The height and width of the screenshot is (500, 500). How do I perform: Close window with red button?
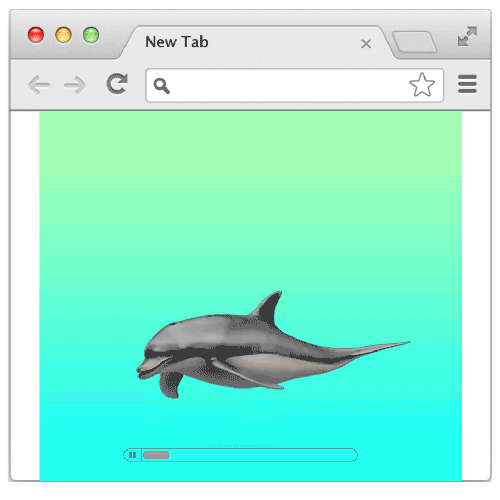[x=36, y=35]
